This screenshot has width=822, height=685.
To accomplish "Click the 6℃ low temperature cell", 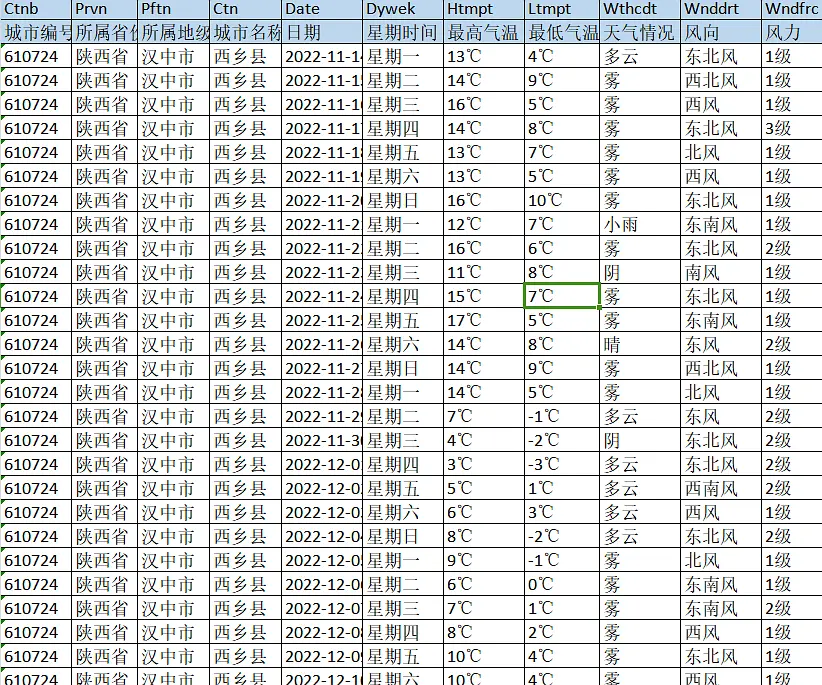I will click(562, 248).
